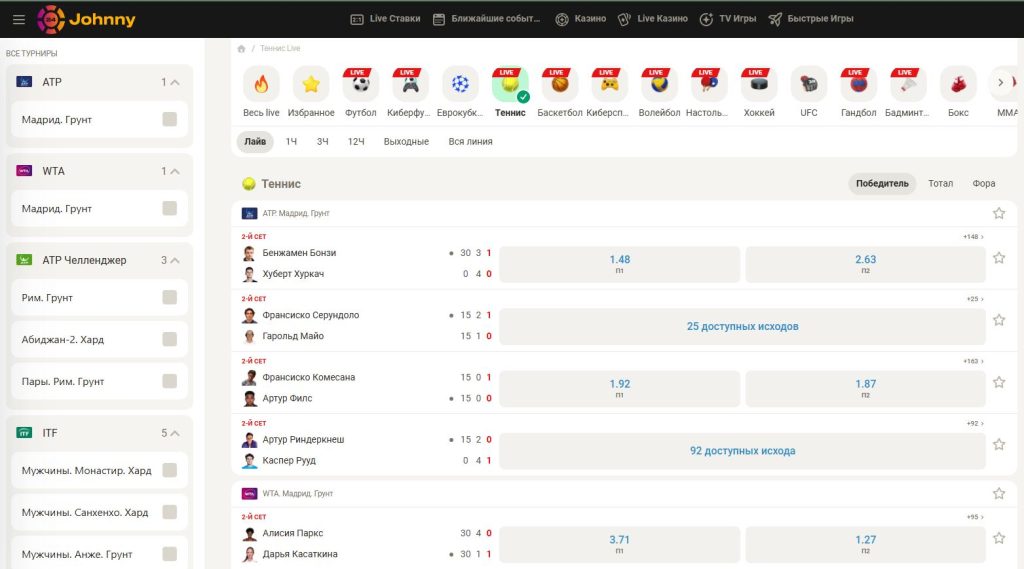Check WTA Мадрид. Грунт checkbox
This screenshot has height=569, width=1024.
170,208
